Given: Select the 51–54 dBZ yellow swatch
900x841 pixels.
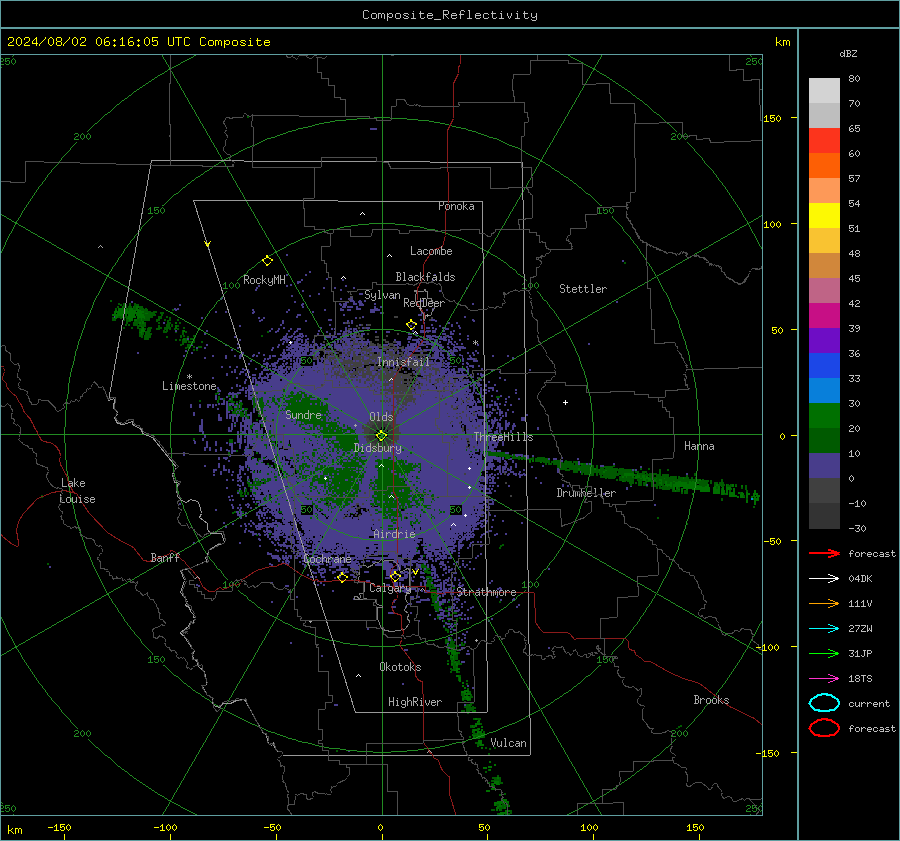Looking at the screenshot, I should 824,216.
